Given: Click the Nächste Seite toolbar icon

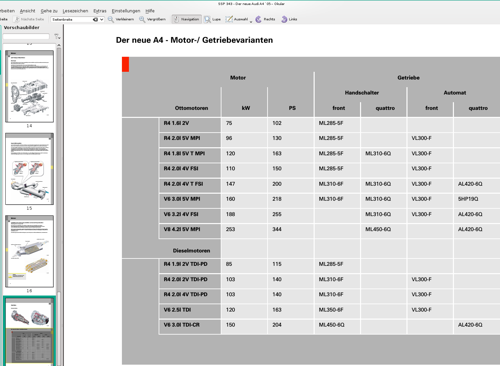Looking at the screenshot, I should click(x=17, y=19).
